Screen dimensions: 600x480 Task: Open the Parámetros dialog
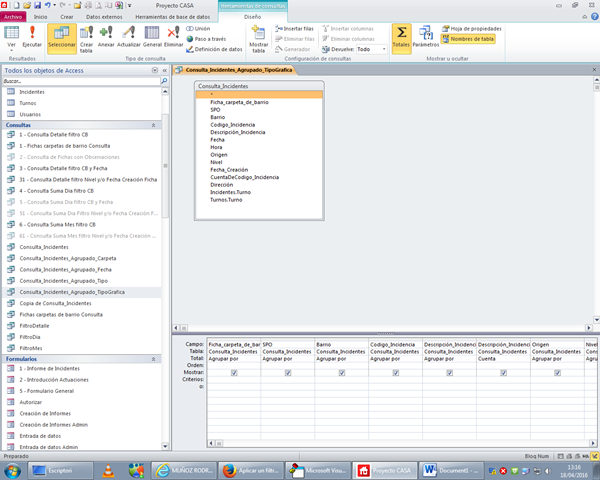[426, 38]
